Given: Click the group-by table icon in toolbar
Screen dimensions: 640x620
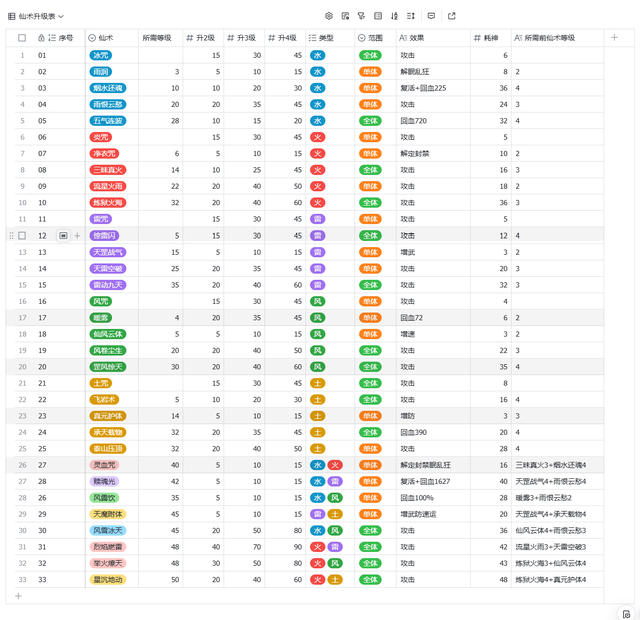Looking at the screenshot, I should point(378,16).
